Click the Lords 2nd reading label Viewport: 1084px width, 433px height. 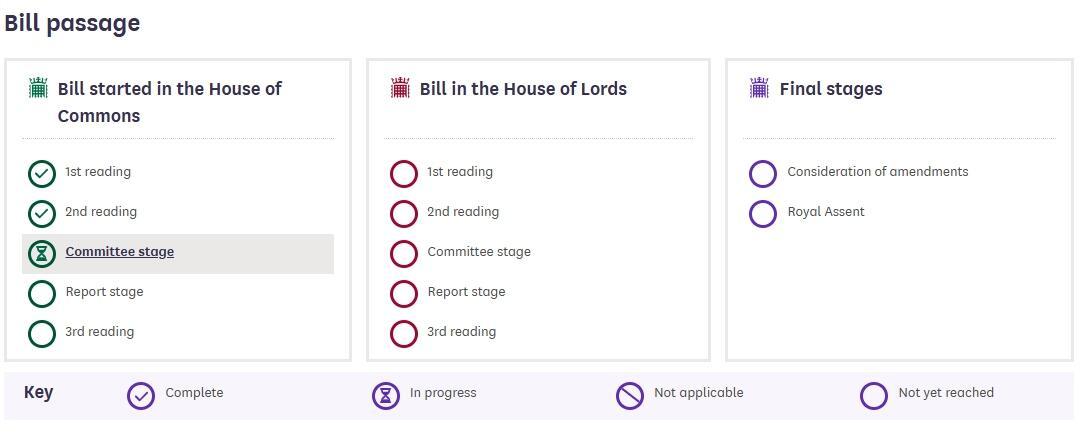click(x=463, y=212)
